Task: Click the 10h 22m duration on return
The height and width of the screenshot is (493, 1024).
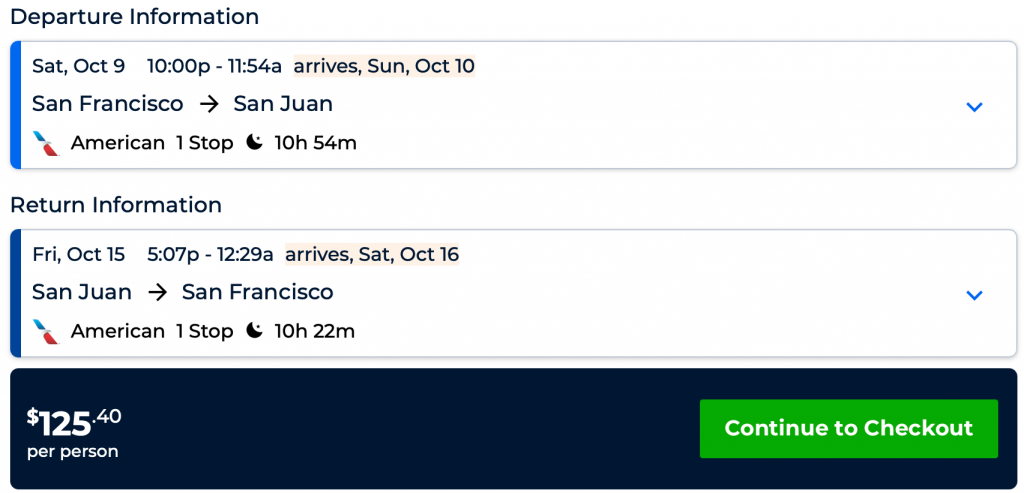Action: [314, 331]
